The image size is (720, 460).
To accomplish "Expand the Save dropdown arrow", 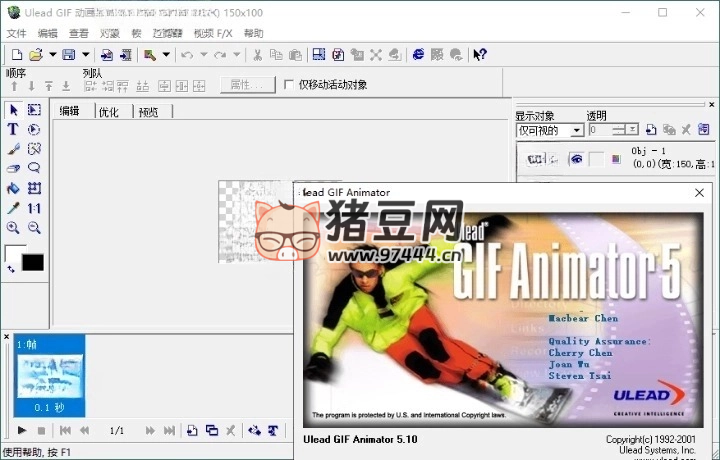I will [85, 55].
